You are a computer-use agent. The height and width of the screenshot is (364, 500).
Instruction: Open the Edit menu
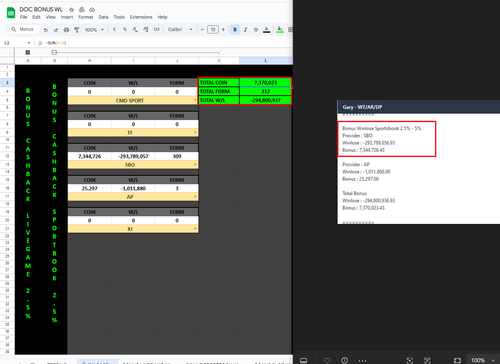click(x=36, y=17)
